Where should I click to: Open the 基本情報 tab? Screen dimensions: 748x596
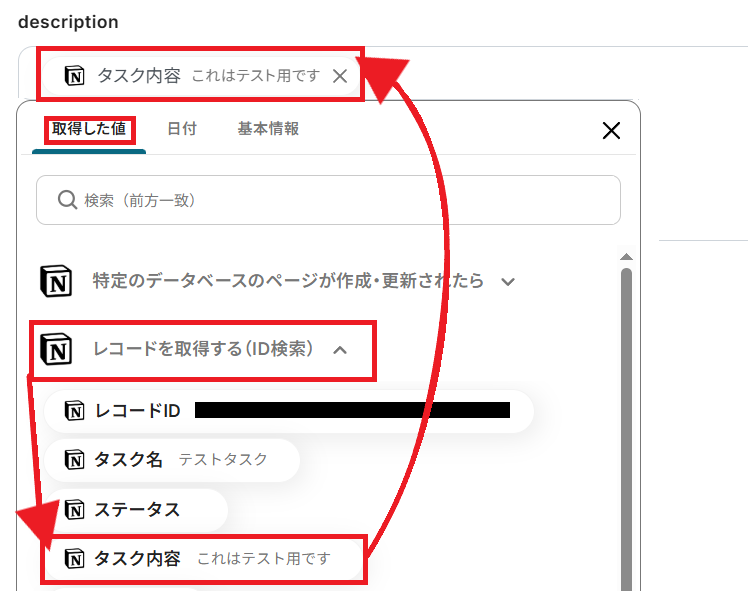268,129
